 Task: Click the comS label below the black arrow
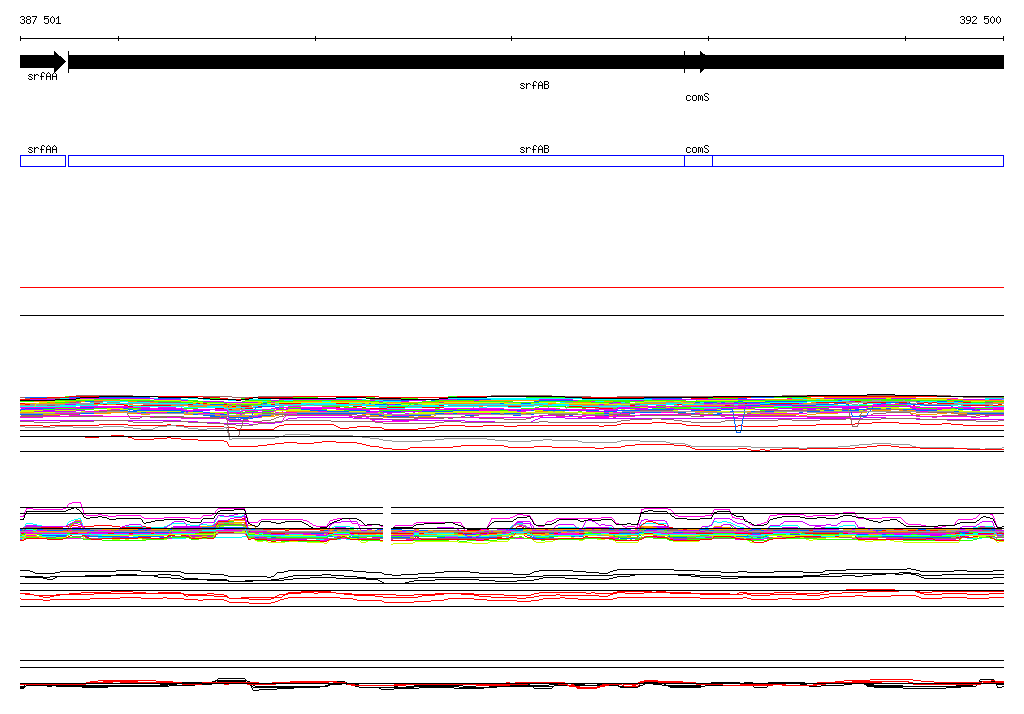click(697, 98)
